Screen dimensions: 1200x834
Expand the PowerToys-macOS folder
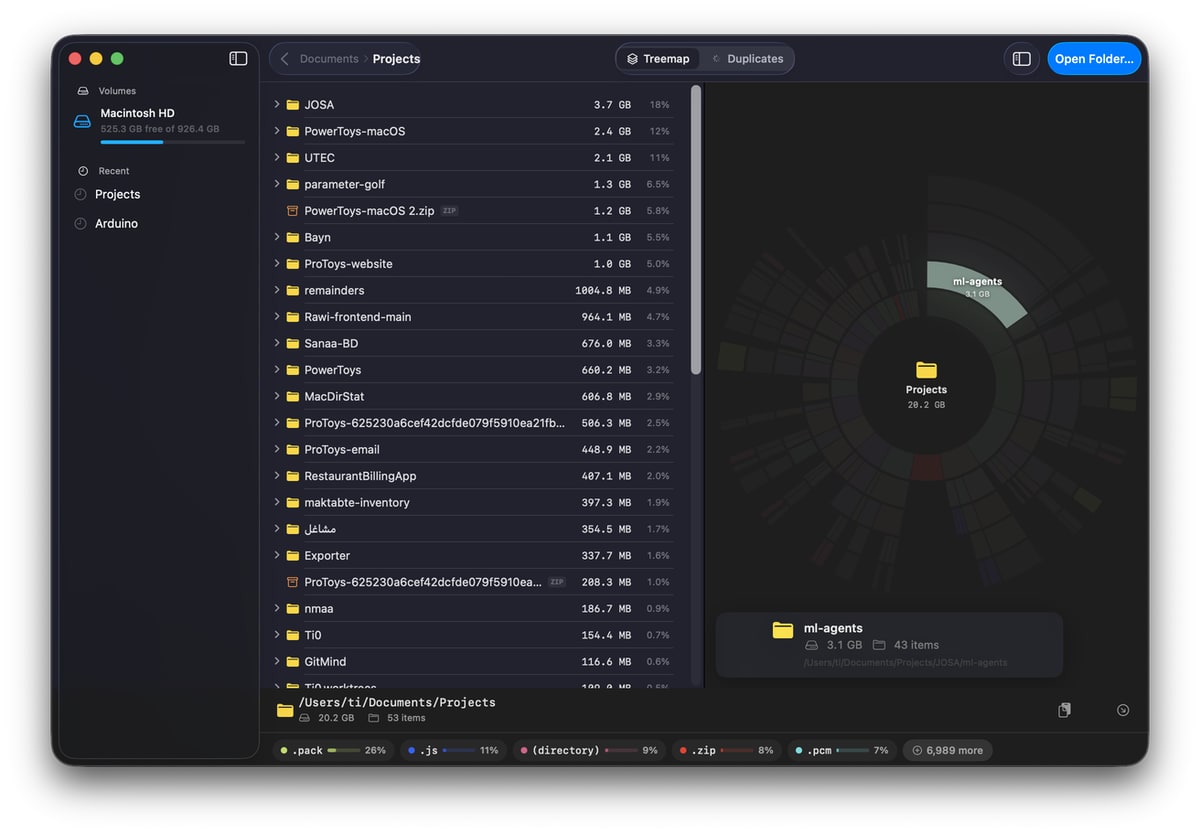(277, 131)
